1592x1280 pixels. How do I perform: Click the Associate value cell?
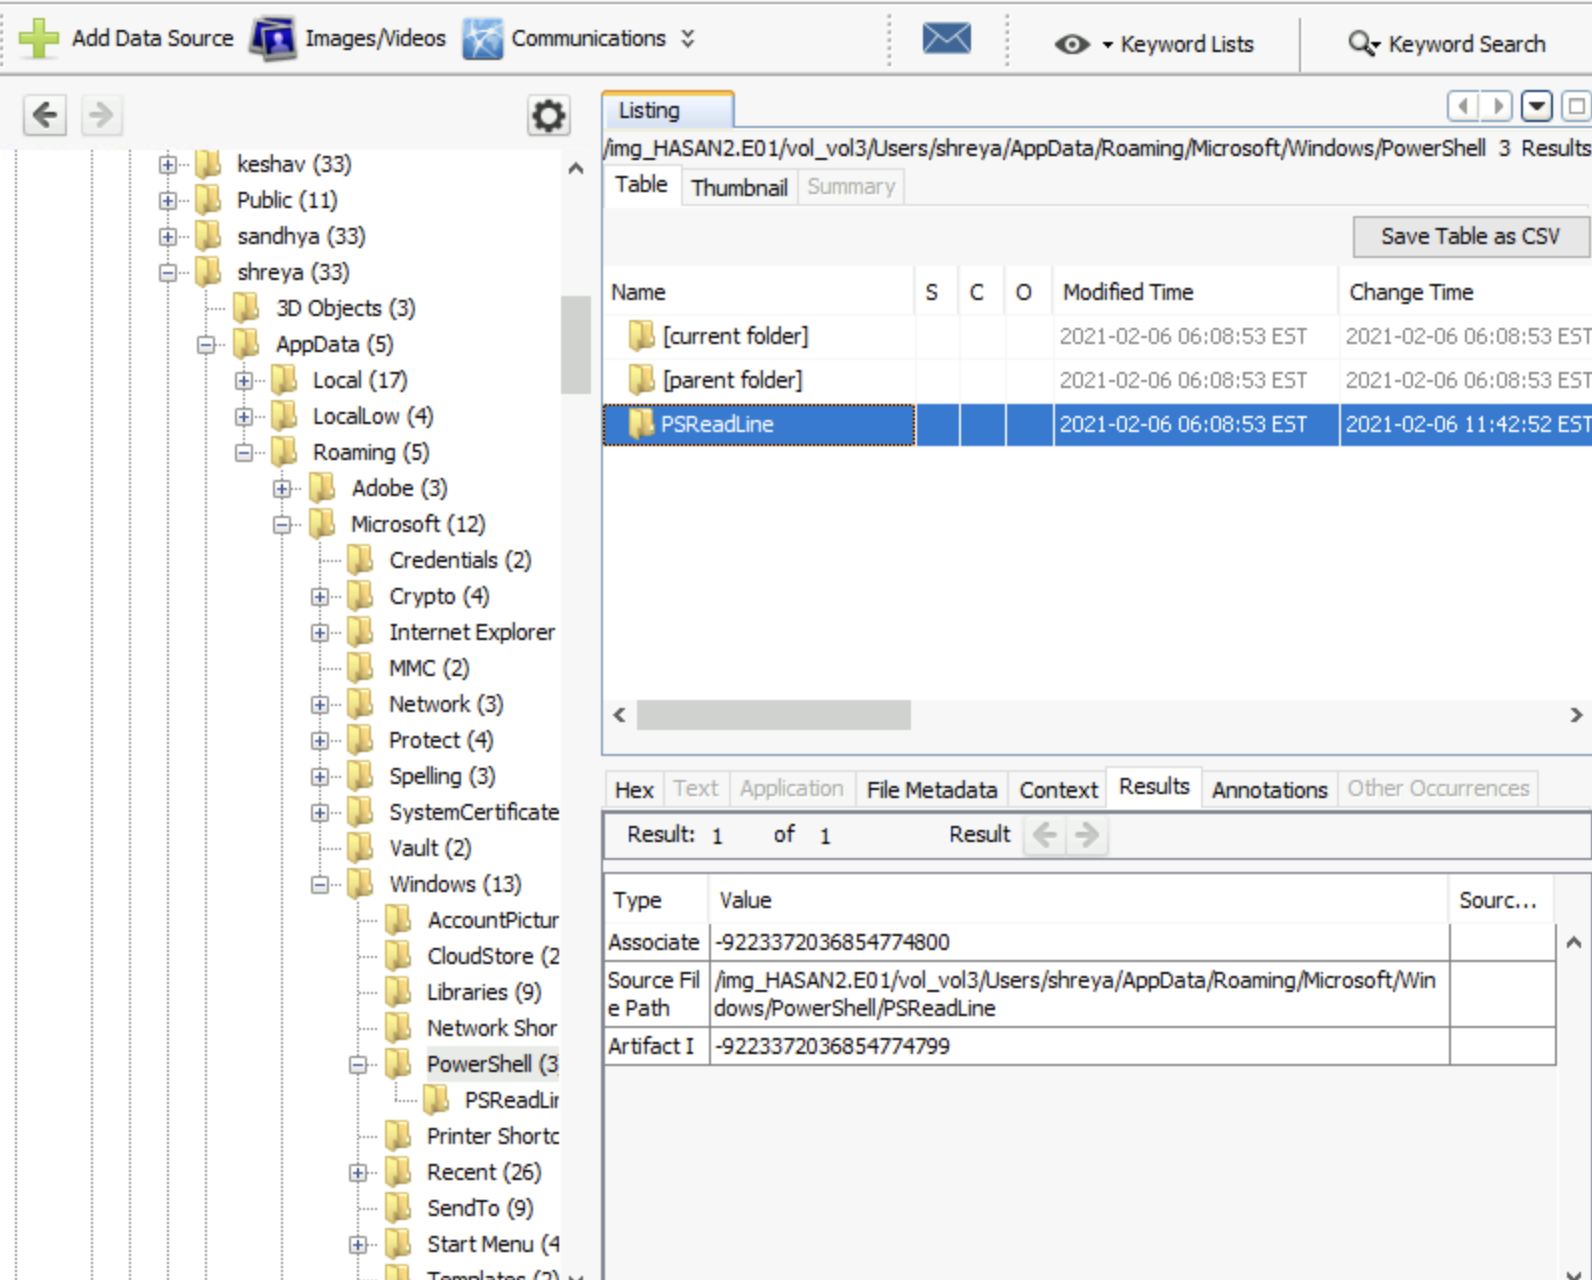click(x=1079, y=942)
